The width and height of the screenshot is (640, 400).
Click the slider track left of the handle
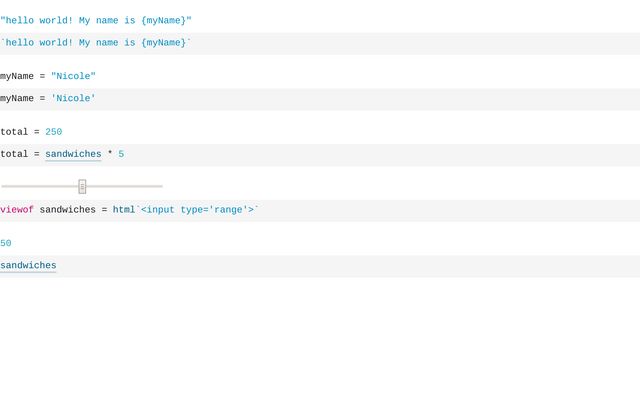click(x=40, y=186)
